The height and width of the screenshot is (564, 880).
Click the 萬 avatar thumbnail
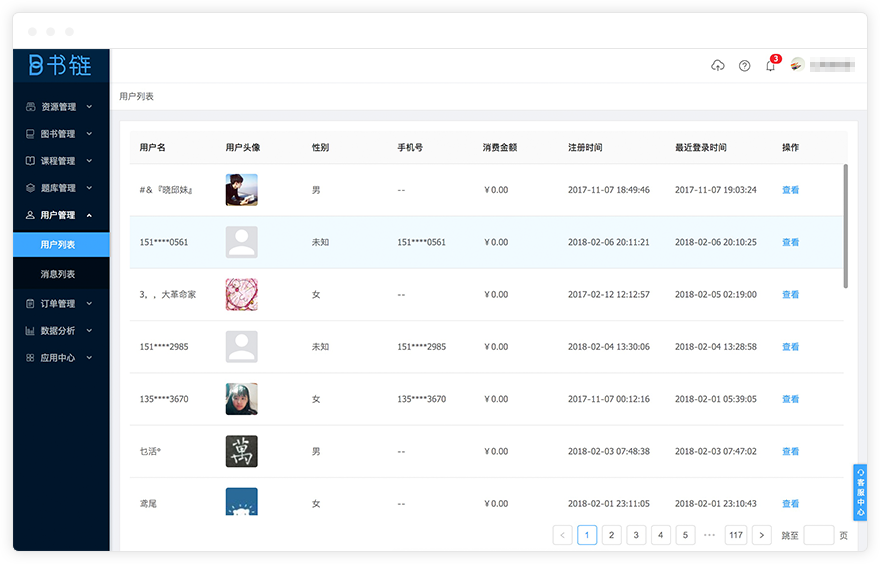(241, 451)
